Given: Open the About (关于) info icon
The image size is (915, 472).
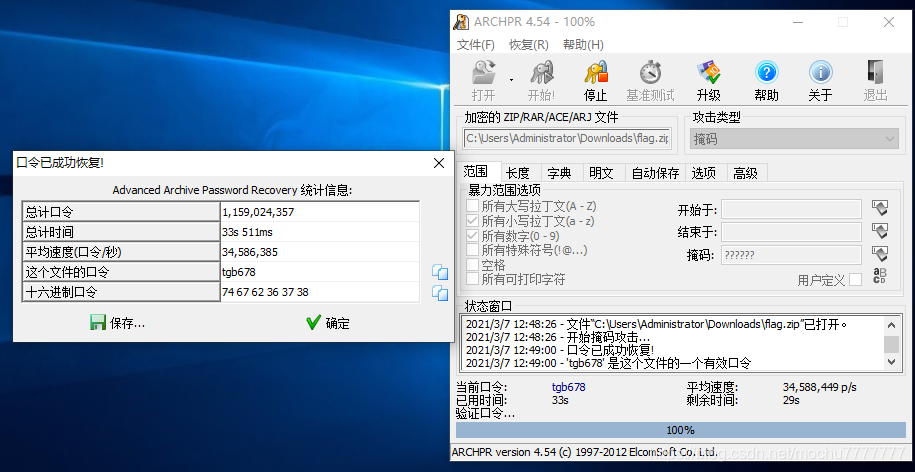Looking at the screenshot, I should (820, 74).
